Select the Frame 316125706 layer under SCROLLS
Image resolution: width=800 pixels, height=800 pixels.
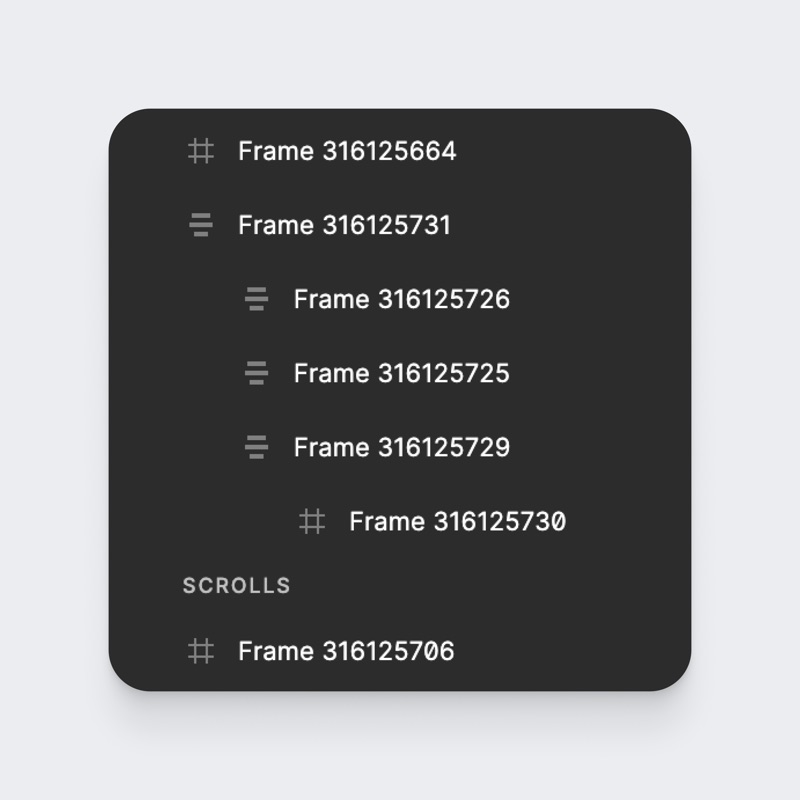click(x=400, y=651)
